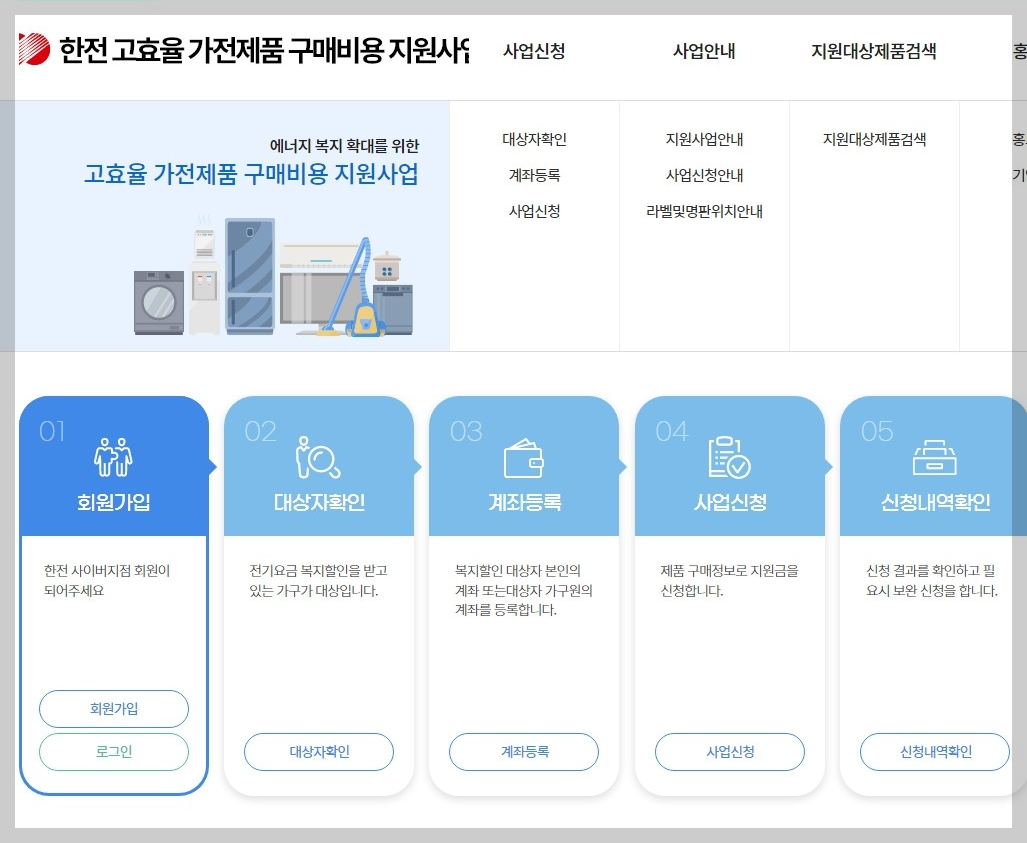Viewport: 1027px width, 843px height.
Task: Click the text 제품 구매정보로 지원금을 신청합니다
Action: pos(730,580)
